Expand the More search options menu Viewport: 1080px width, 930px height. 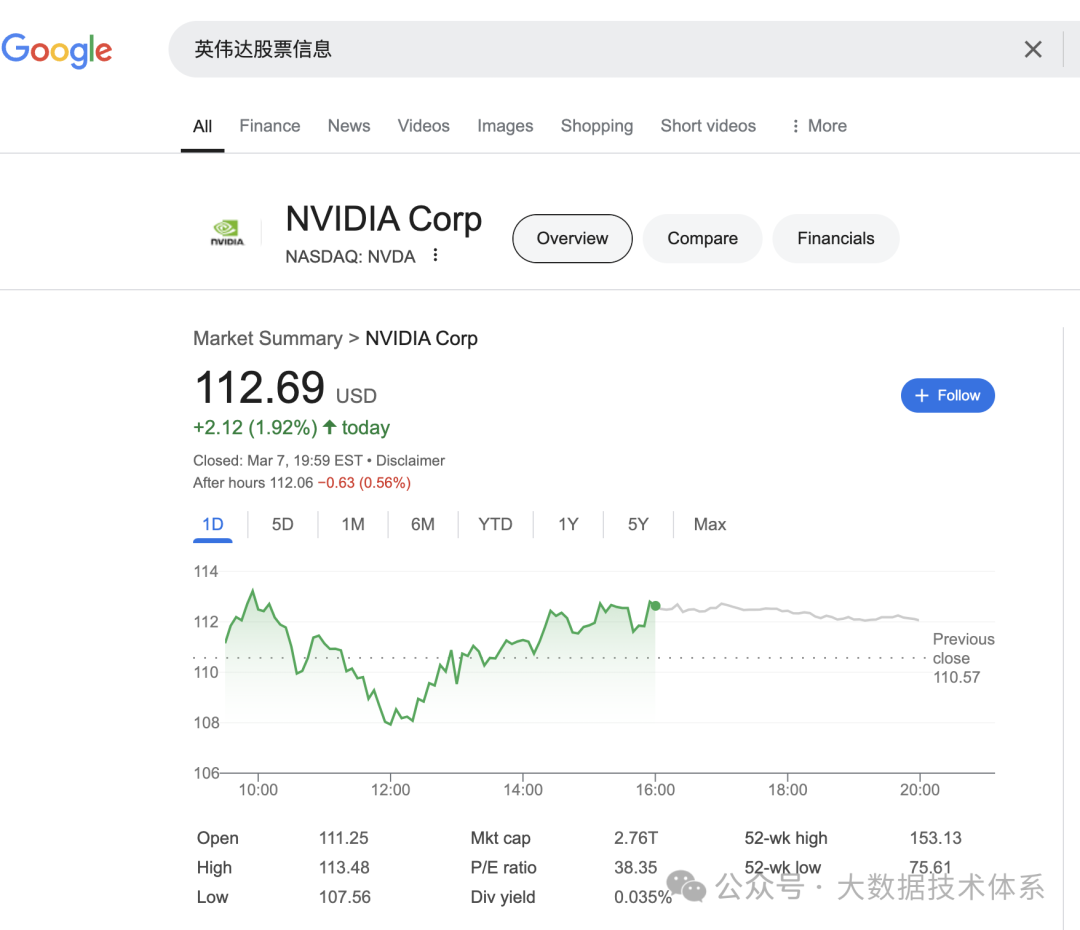pyautogui.click(x=819, y=126)
